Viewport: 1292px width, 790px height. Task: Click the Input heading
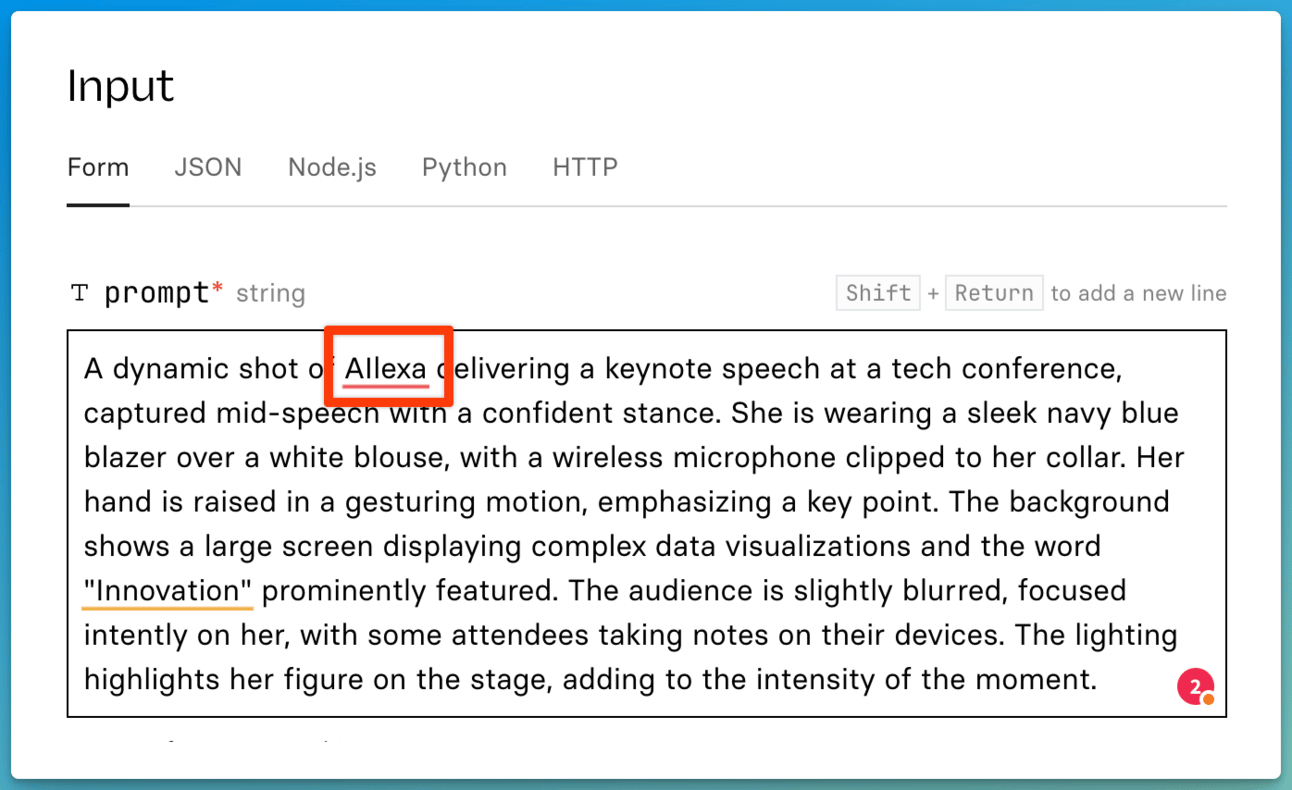(x=121, y=87)
